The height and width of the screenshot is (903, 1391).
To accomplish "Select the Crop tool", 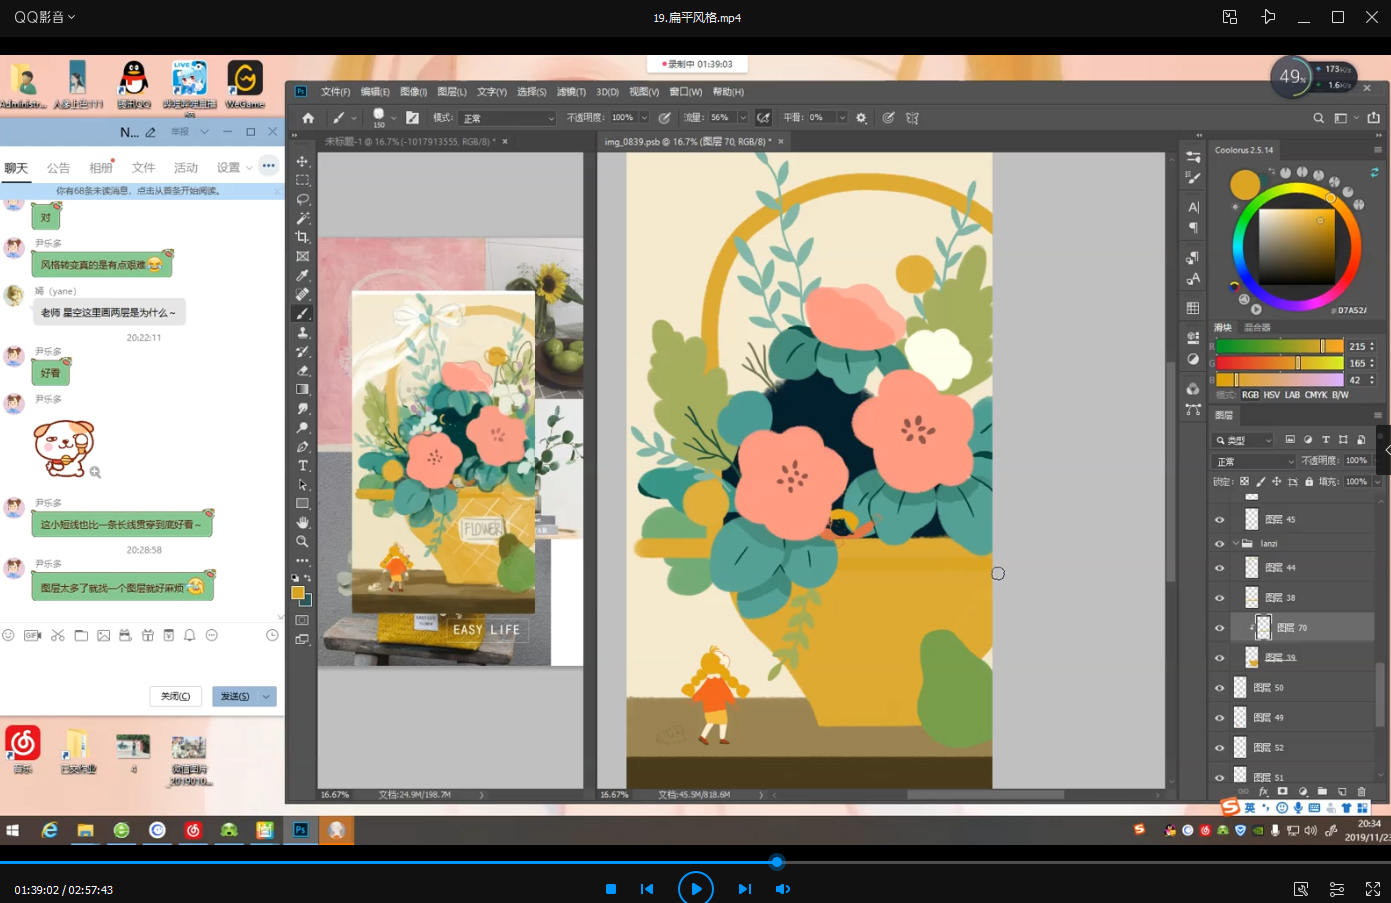I will tap(302, 237).
